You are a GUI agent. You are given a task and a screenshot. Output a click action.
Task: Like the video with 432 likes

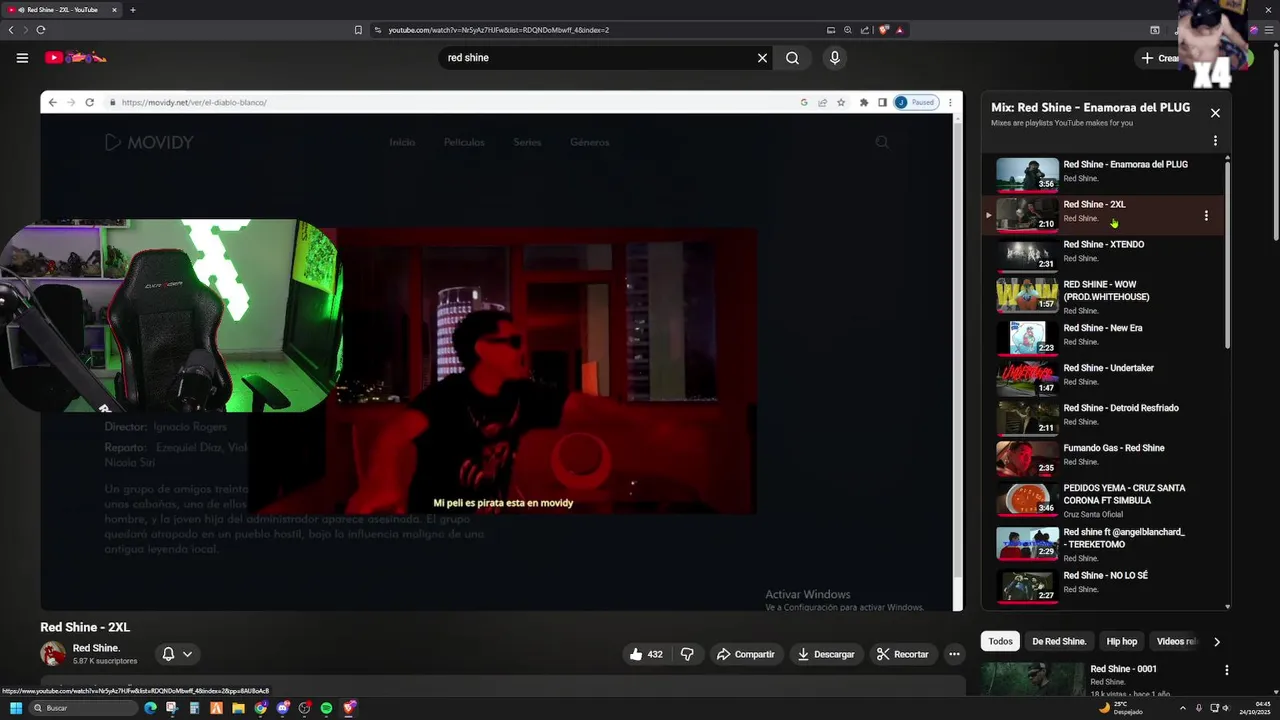pyautogui.click(x=646, y=654)
